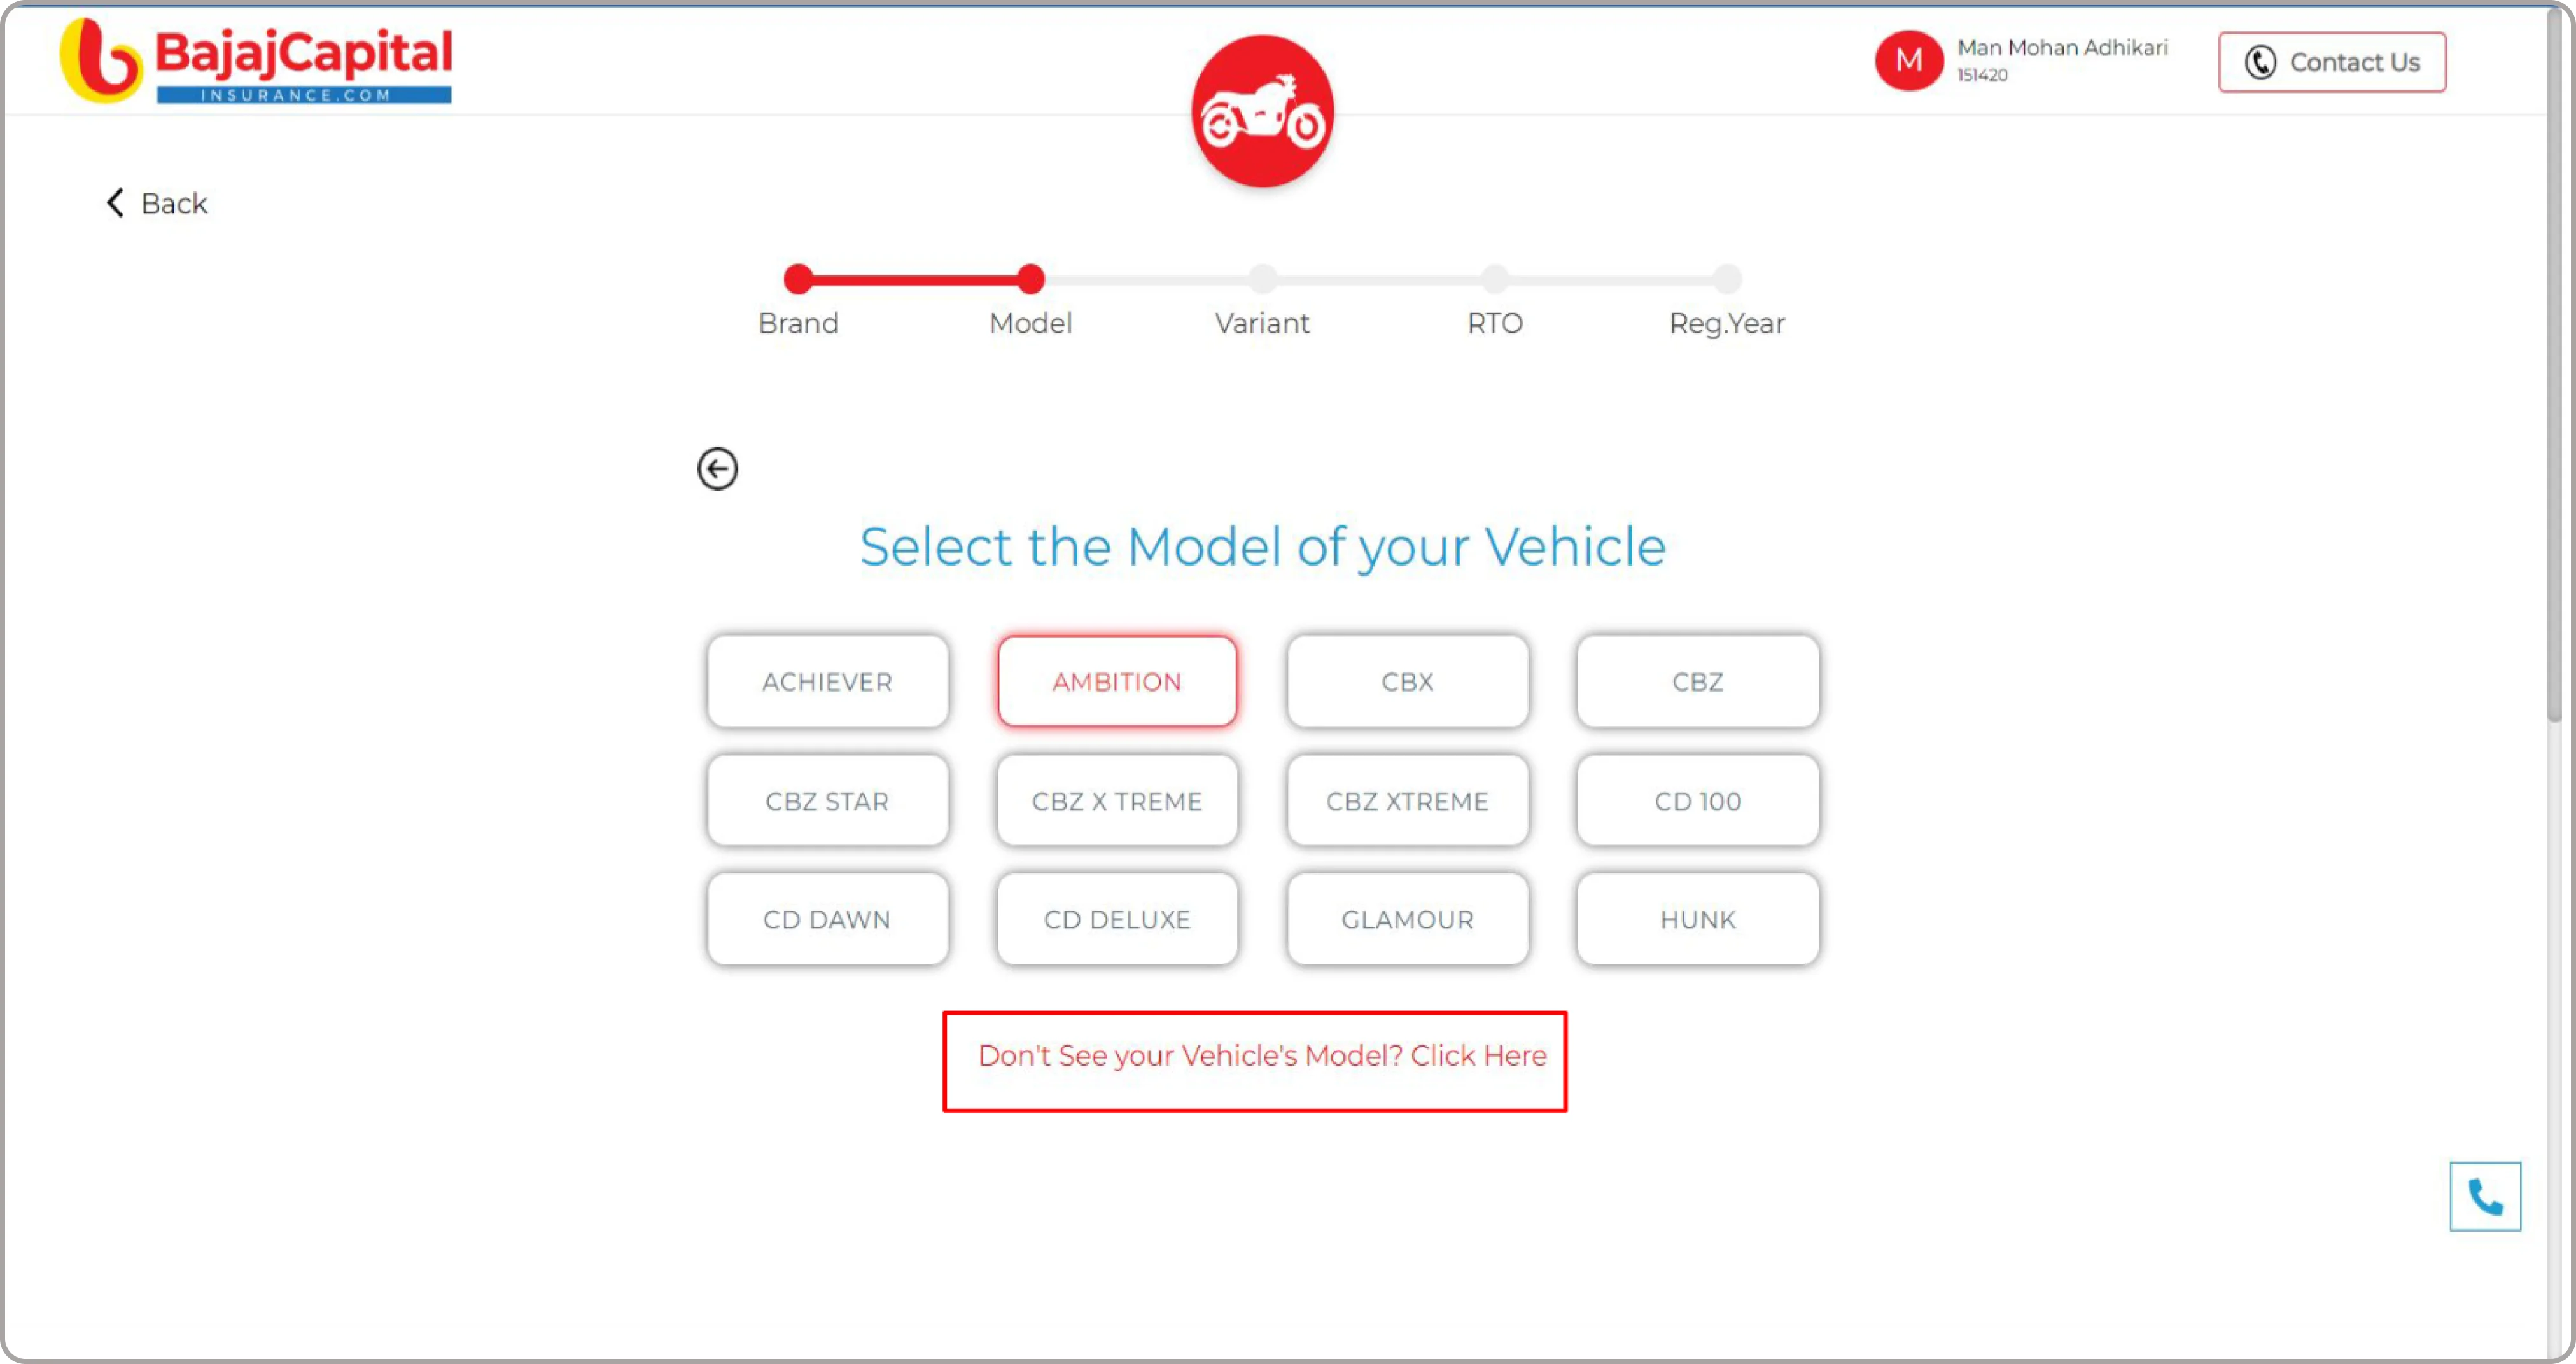Screen dimensions: 2576x1364
Task: Pick the GLAMOUR model
Action: pos(1407,919)
